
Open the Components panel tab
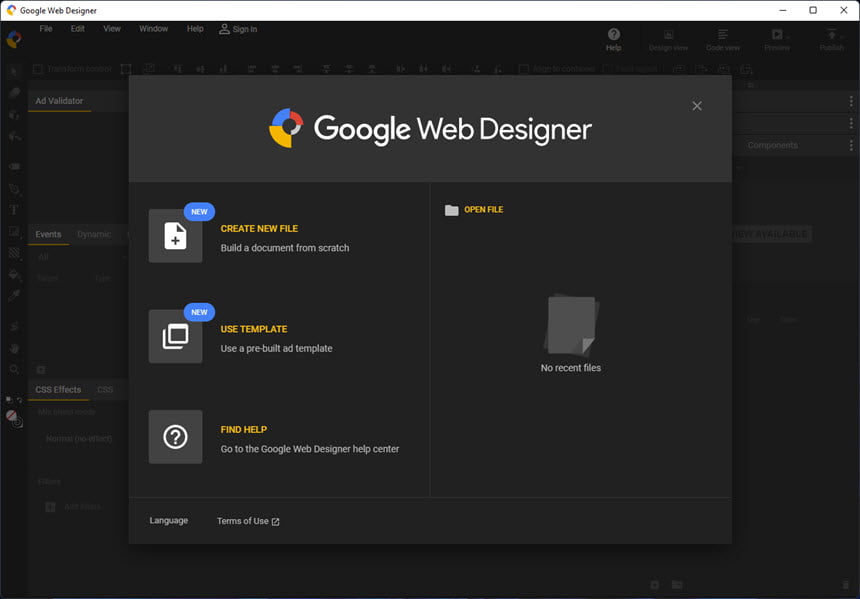[x=772, y=145]
